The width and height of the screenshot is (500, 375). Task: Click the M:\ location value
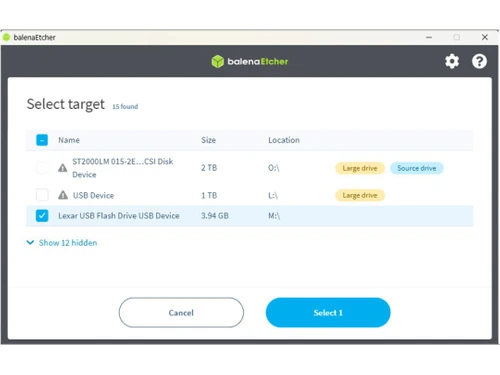coord(274,216)
